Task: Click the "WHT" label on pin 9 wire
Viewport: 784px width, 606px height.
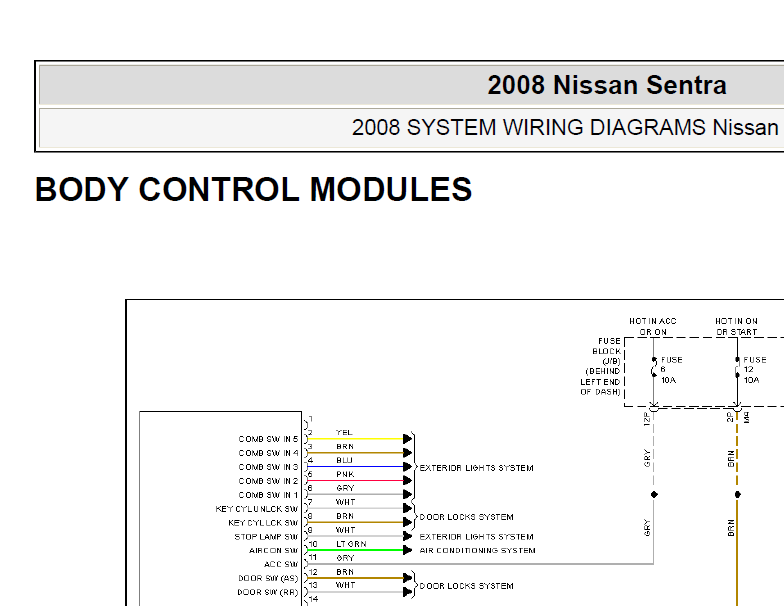Action: 345,530
